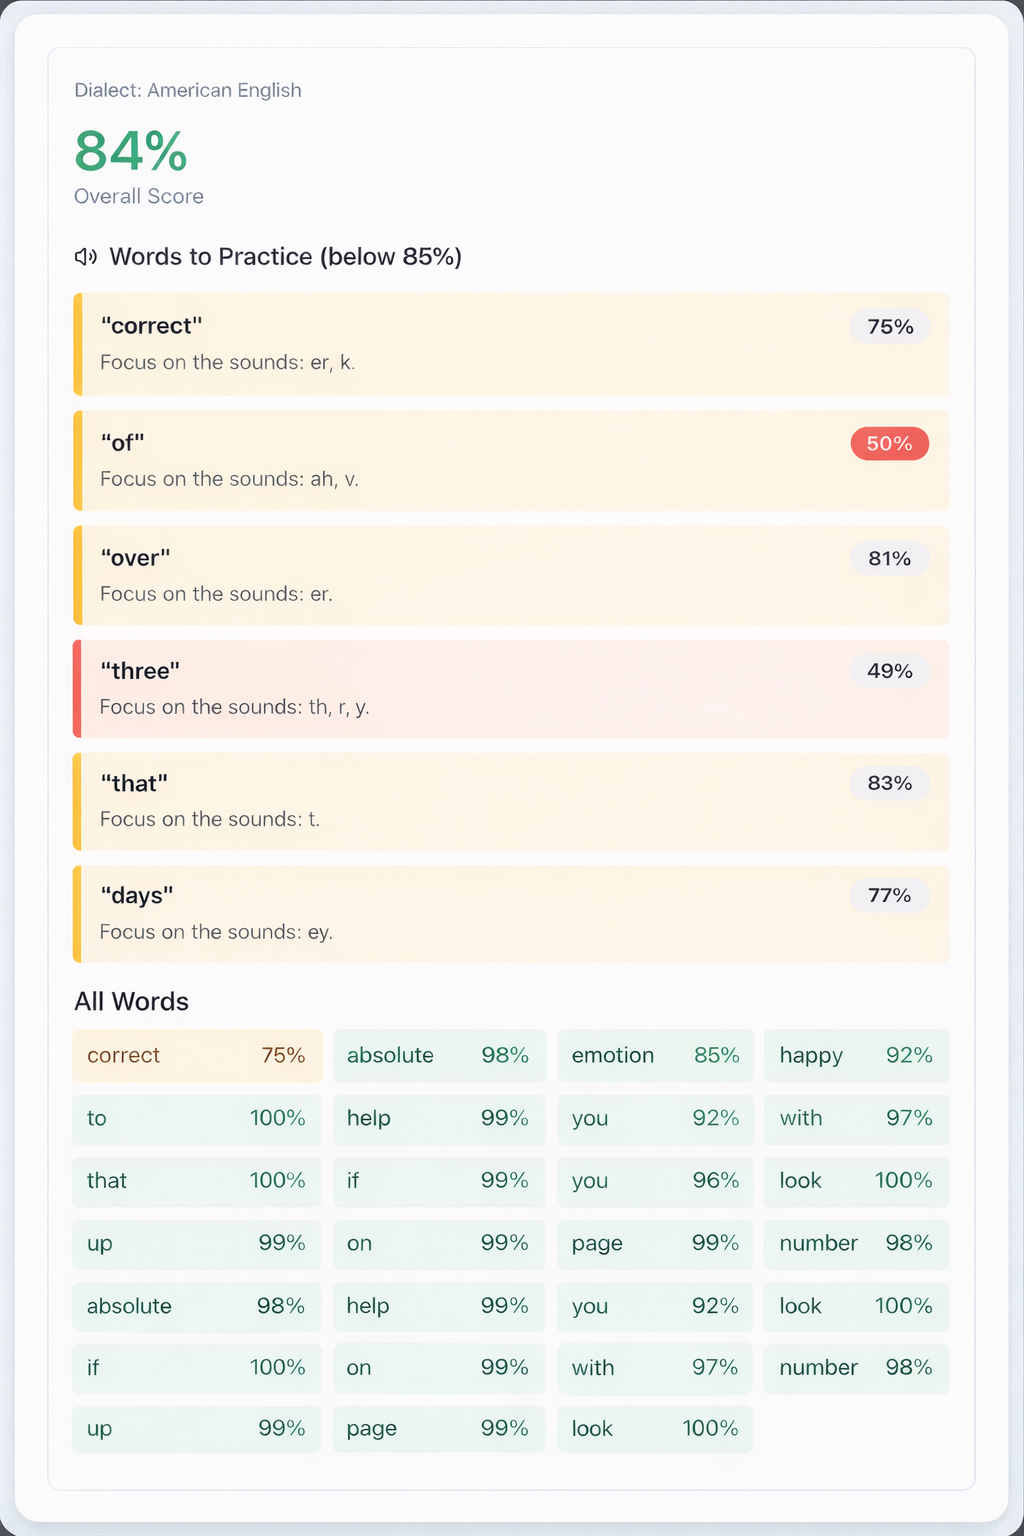Select the "if 100%" word chip
The image size is (1024, 1536).
197,1367
